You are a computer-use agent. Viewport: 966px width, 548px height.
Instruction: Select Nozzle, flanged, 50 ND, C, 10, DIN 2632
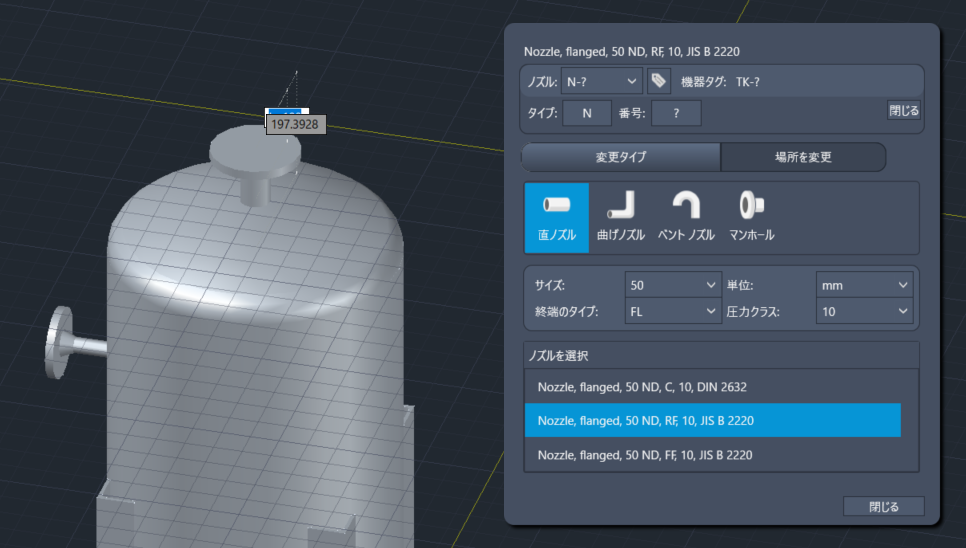pos(713,387)
